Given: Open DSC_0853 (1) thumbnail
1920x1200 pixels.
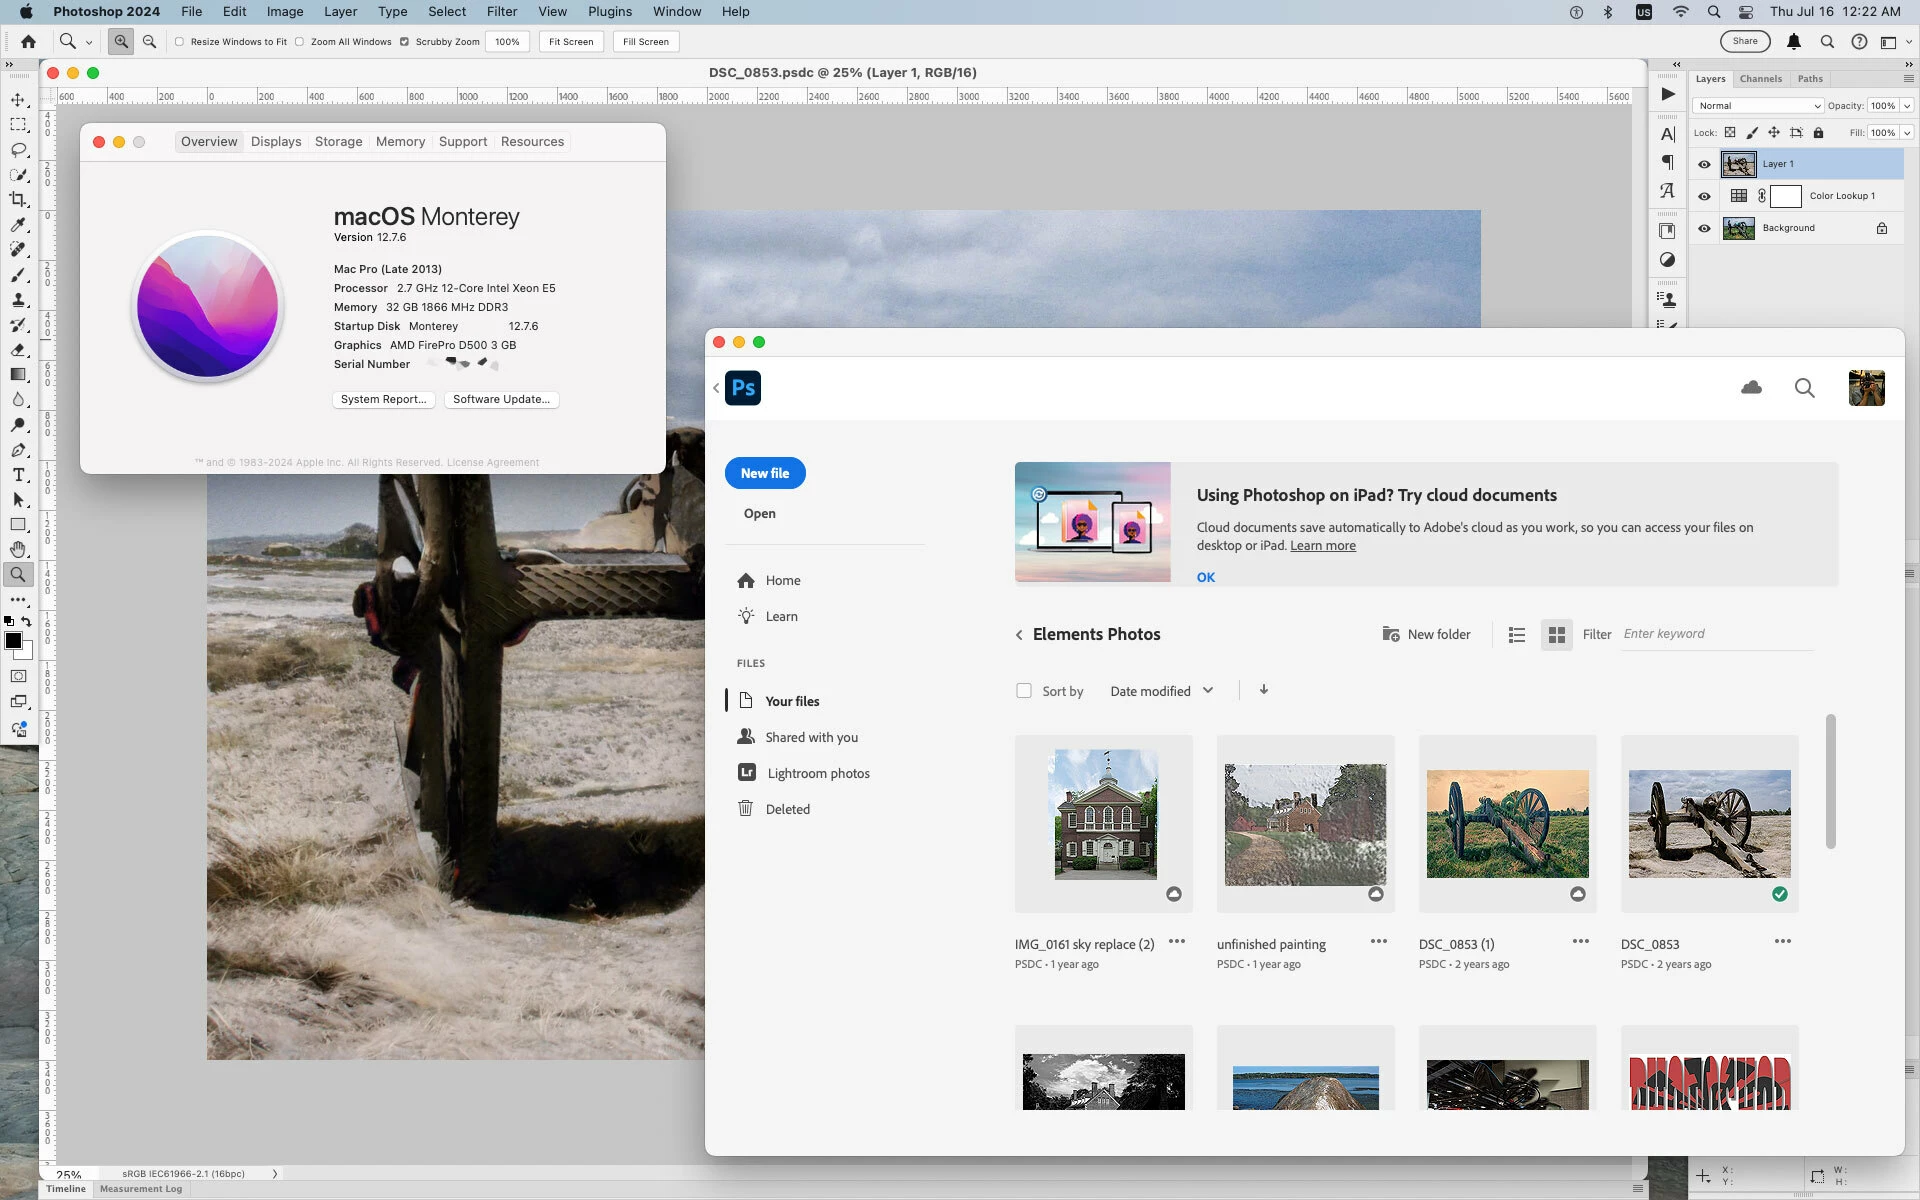Looking at the screenshot, I should 1507,824.
